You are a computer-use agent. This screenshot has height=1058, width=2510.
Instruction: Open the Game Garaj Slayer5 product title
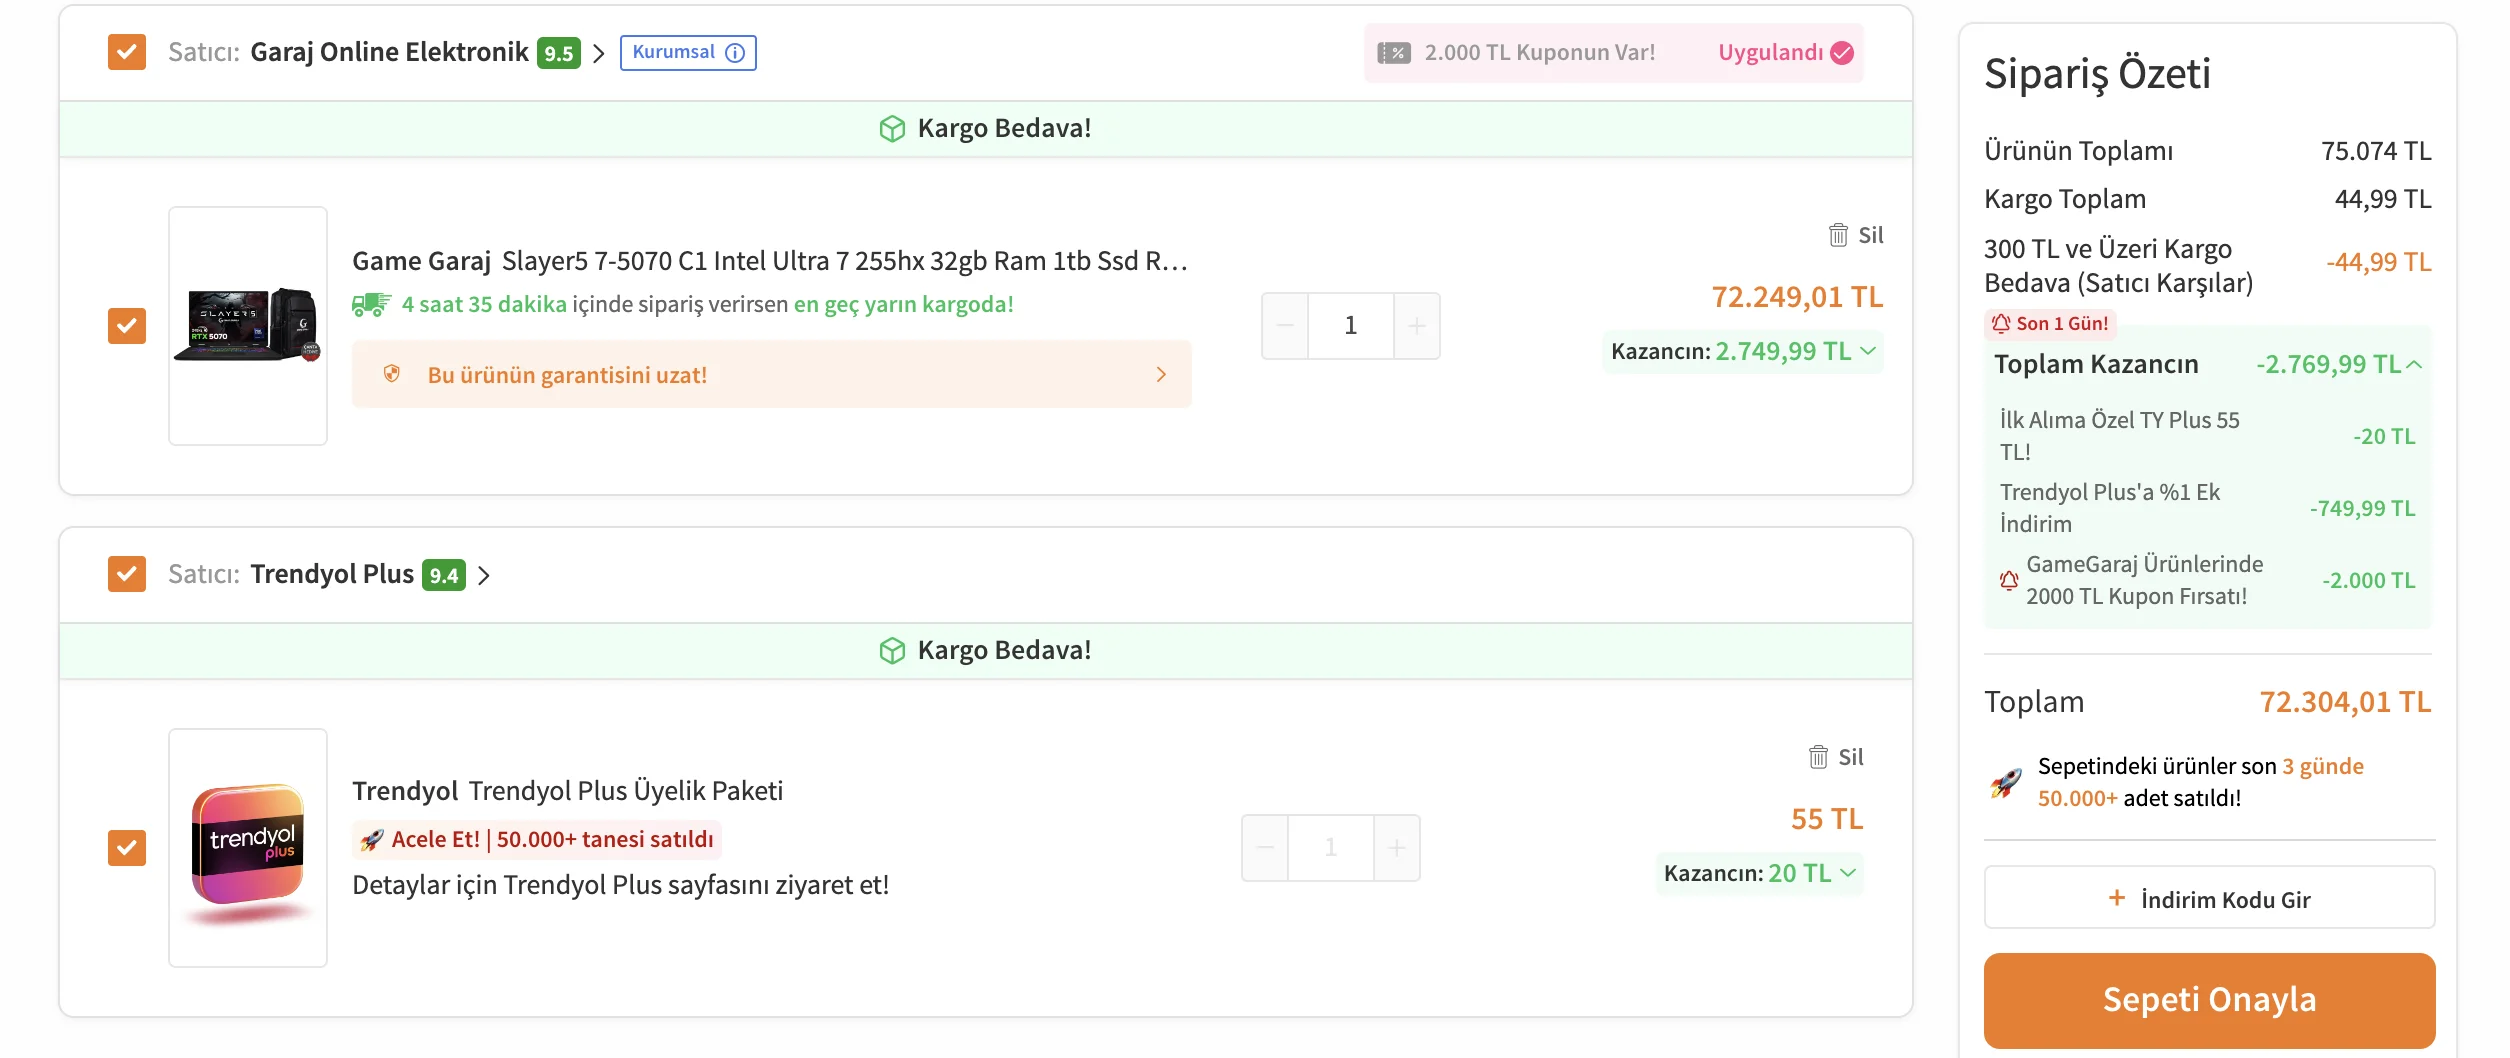coord(770,261)
